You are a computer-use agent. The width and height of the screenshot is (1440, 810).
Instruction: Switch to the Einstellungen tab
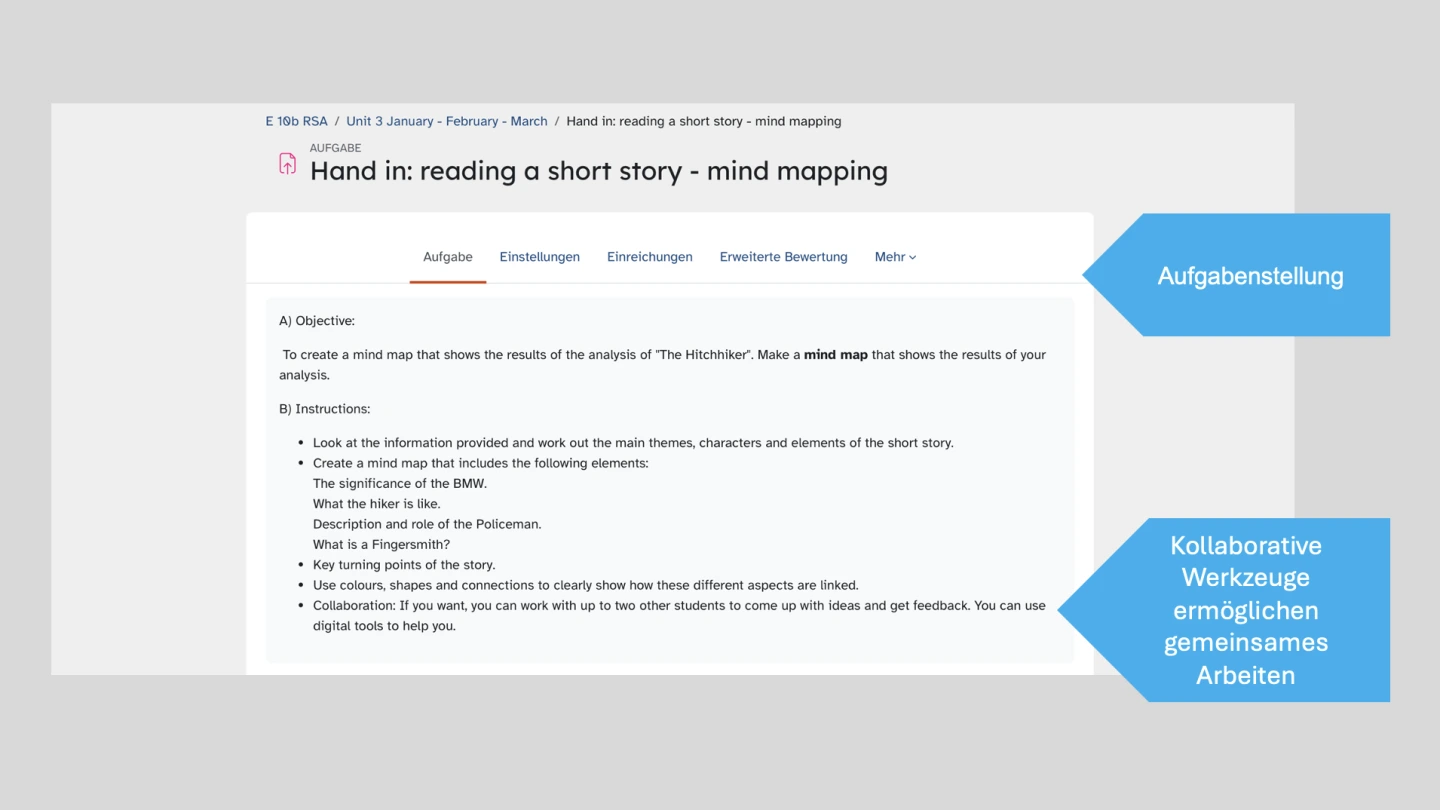[539, 257]
